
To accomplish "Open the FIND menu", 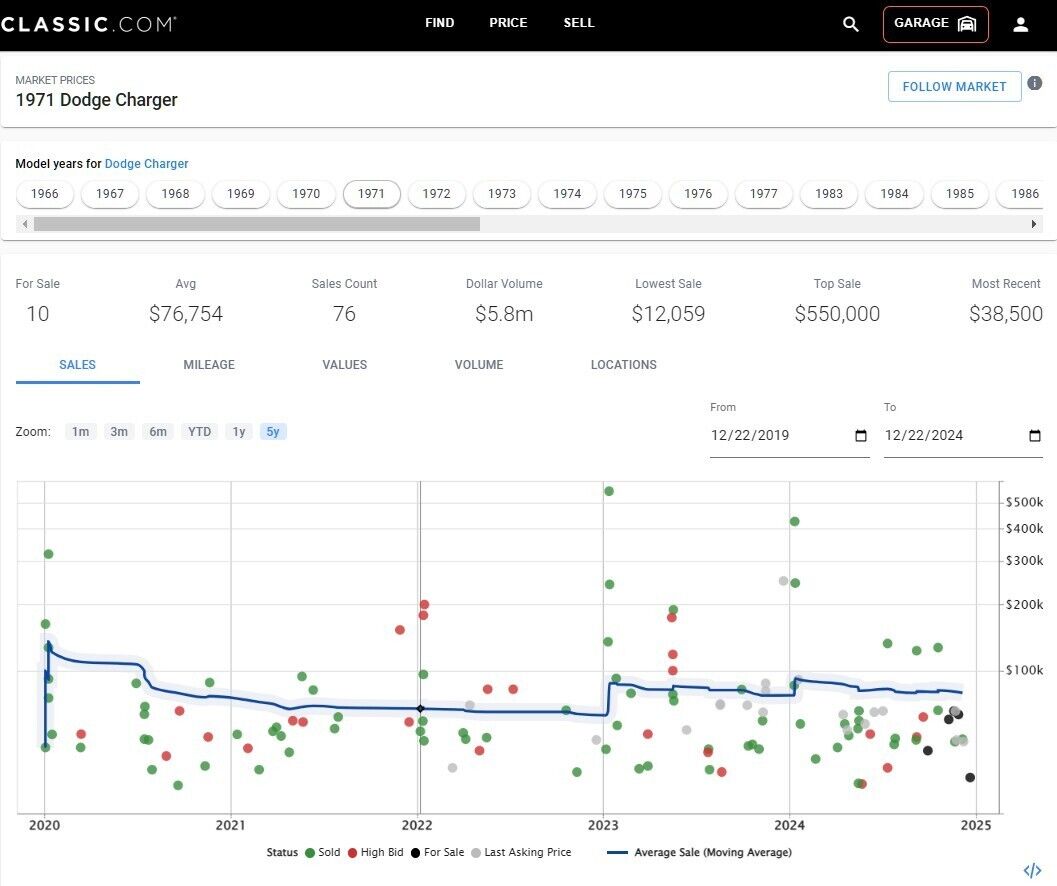I will (439, 23).
